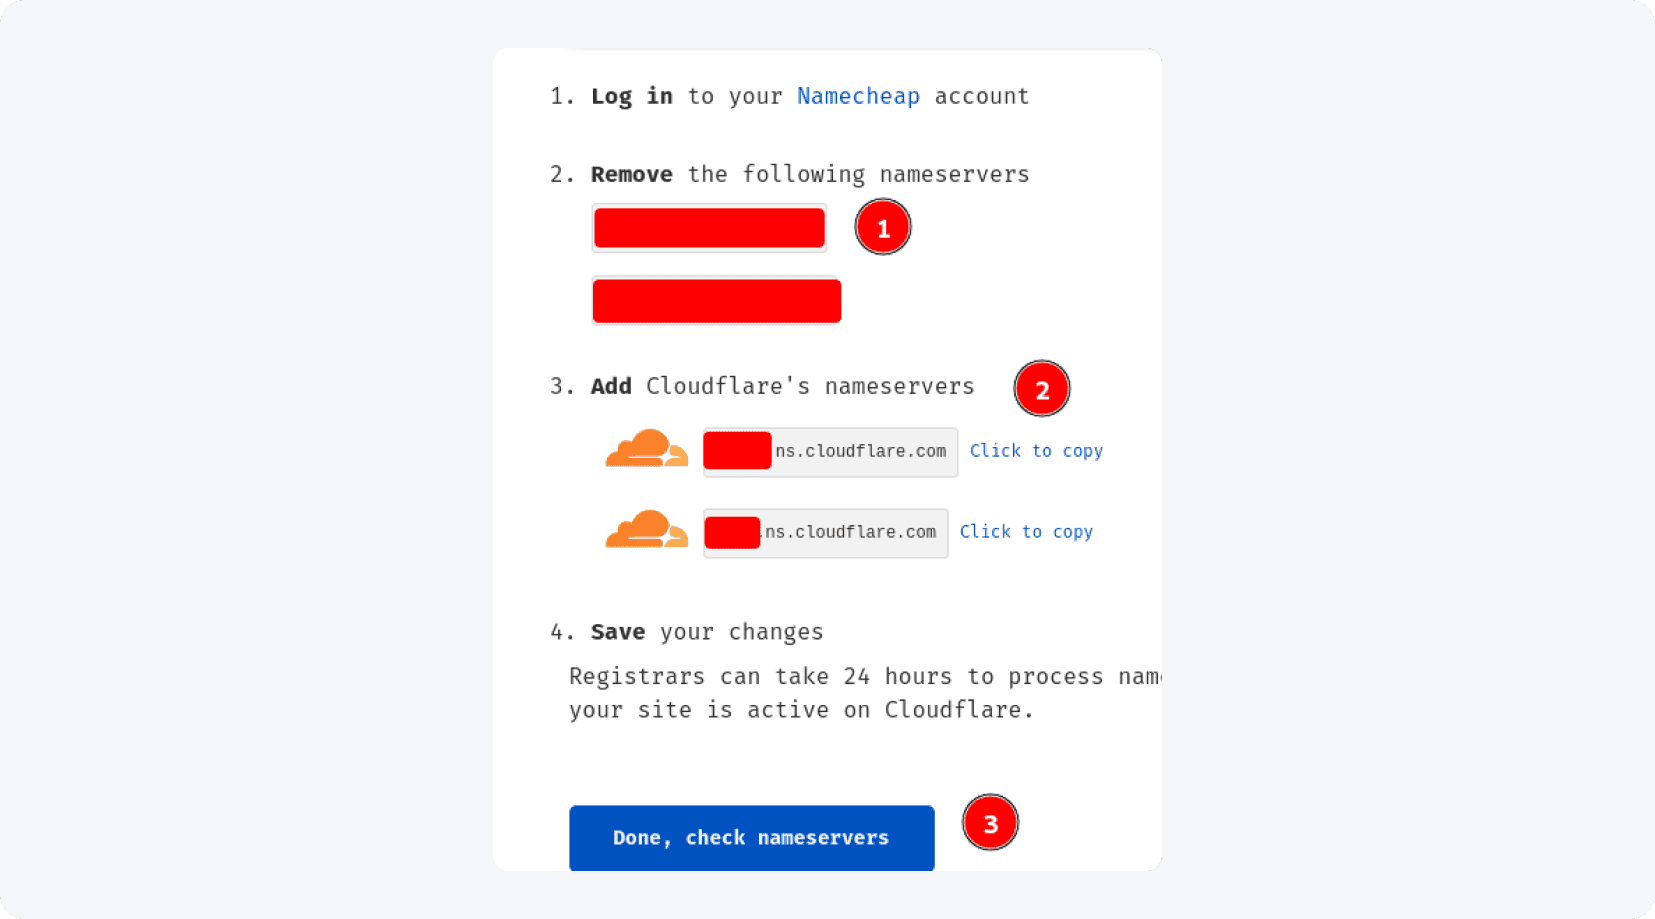Click the red circle numbered 2
This screenshot has height=919, width=1655.
click(x=1042, y=389)
